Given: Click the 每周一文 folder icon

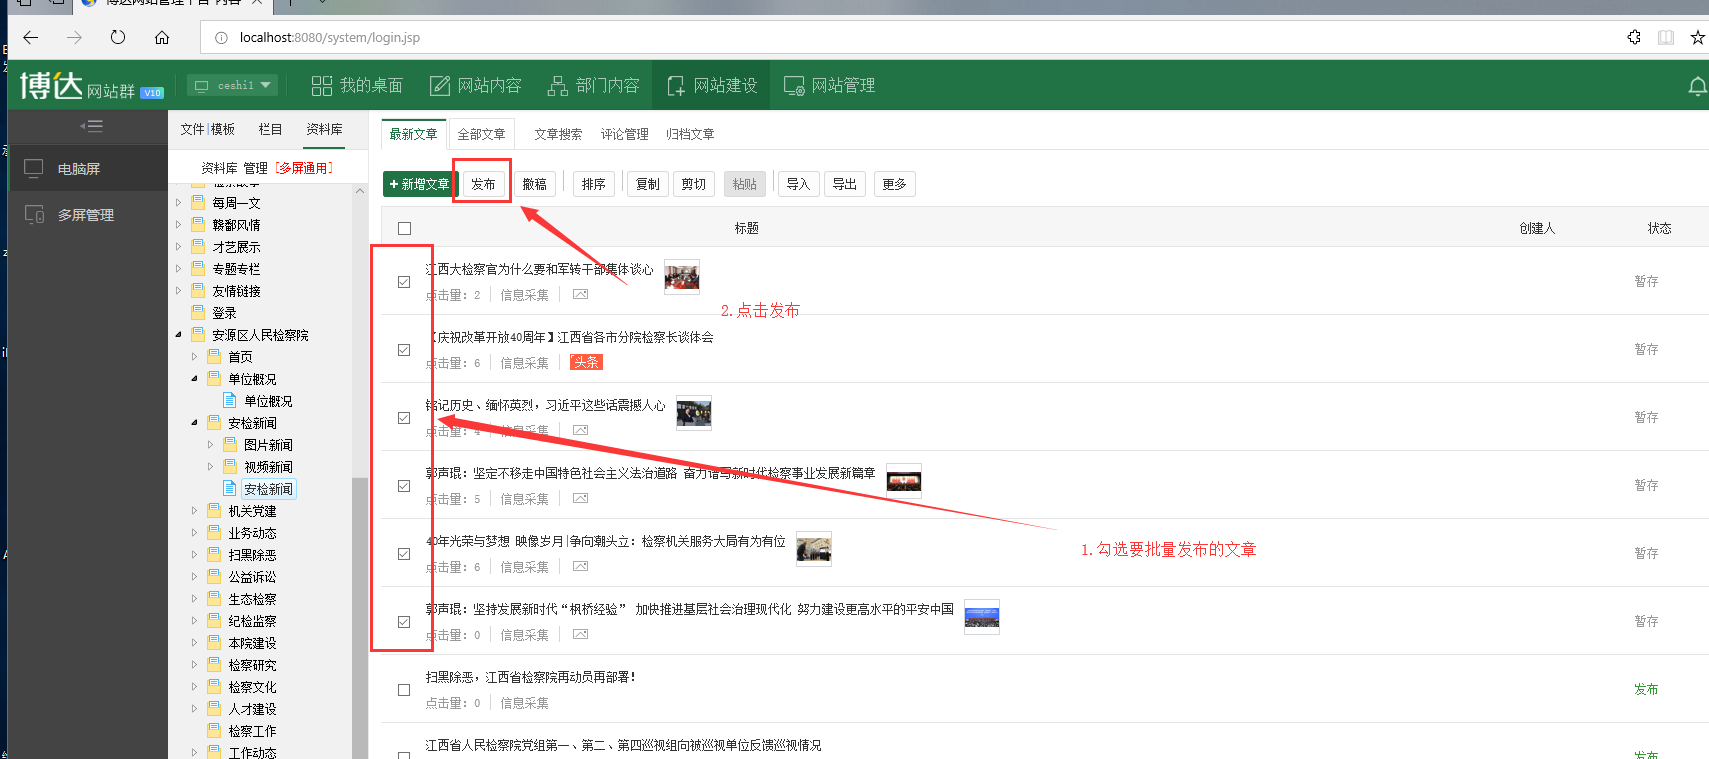Looking at the screenshot, I should pyautogui.click(x=198, y=202).
